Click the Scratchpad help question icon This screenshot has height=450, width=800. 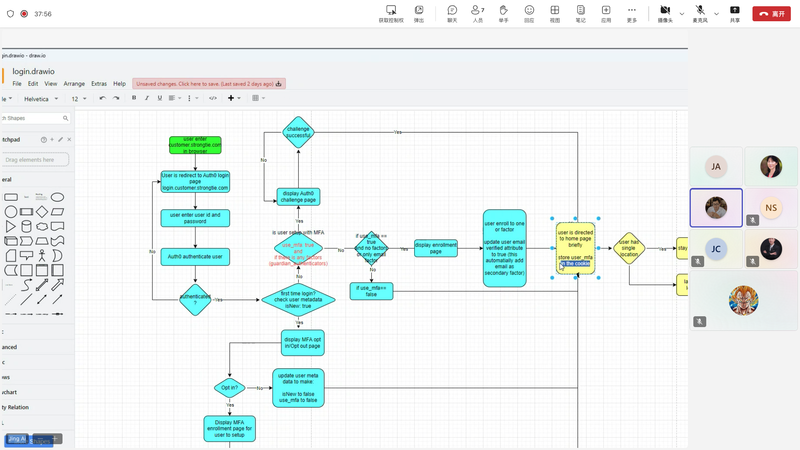coord(44,140)
